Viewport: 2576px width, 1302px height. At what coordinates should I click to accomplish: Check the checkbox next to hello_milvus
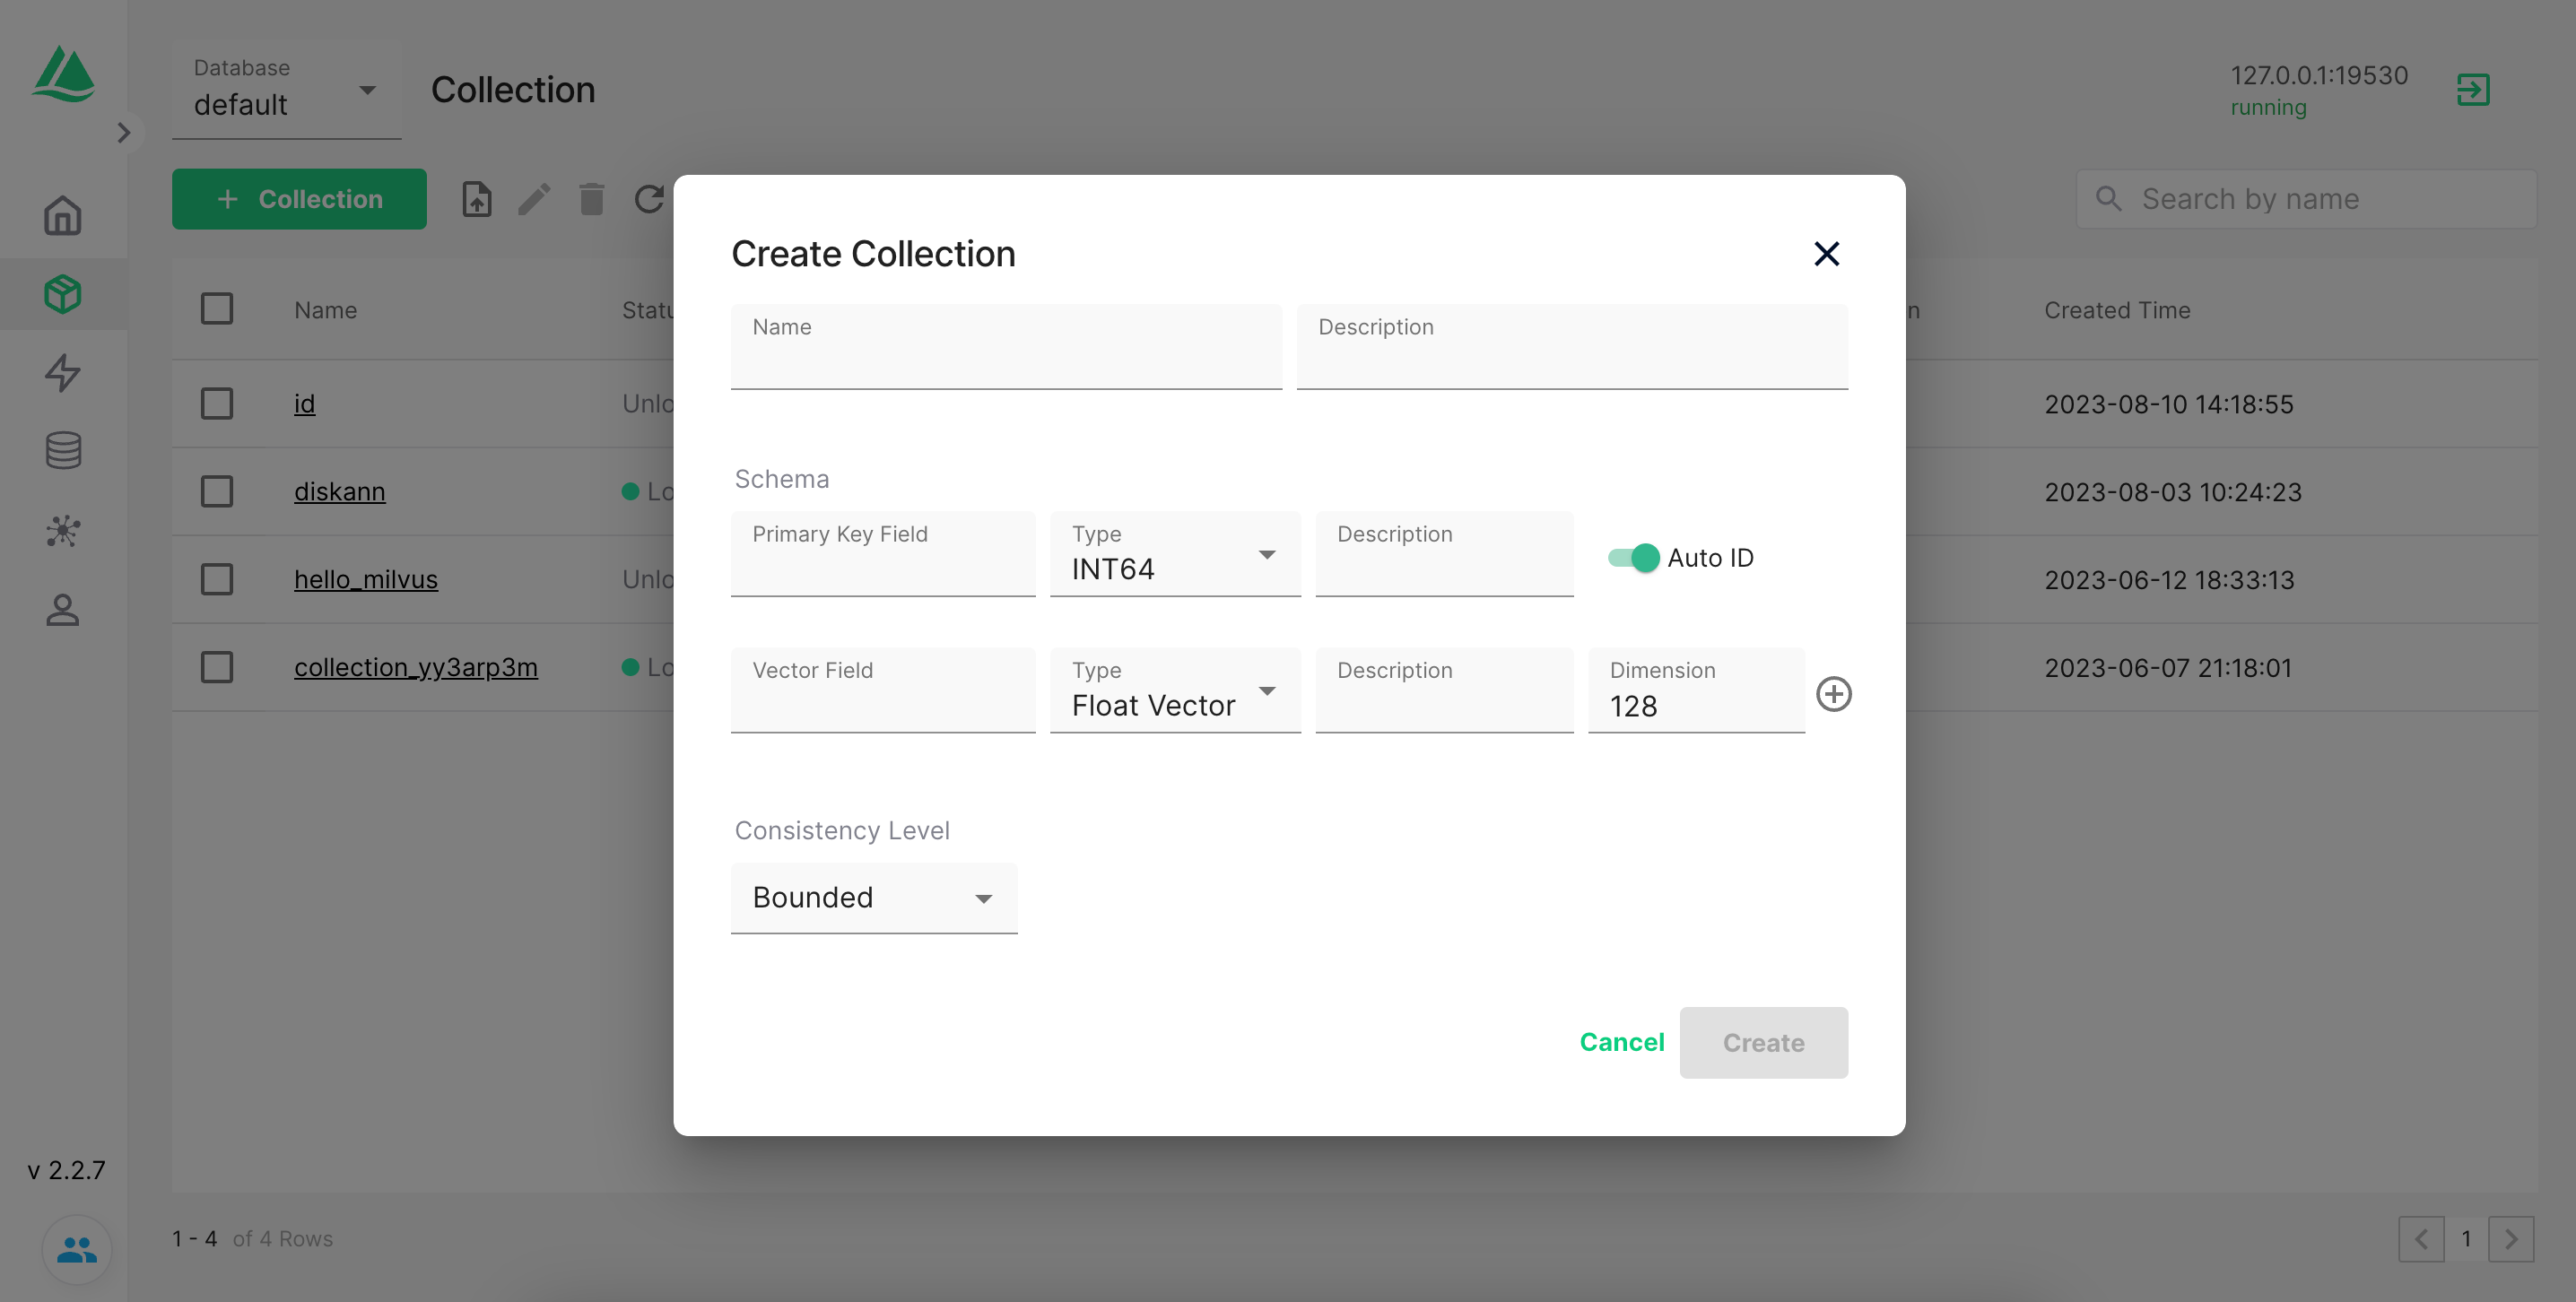click(216, 578)
